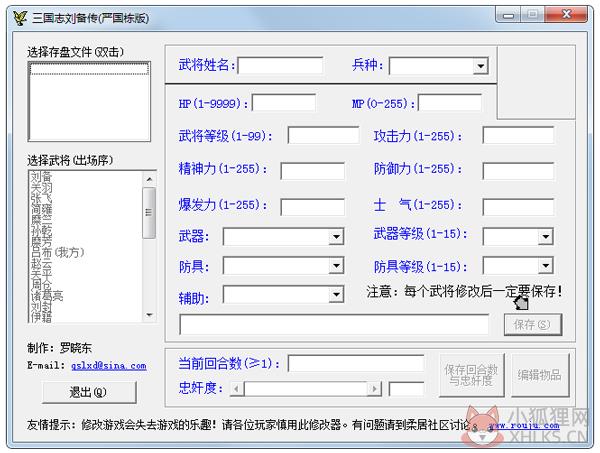
Task: Click the 忠奸度 slider track
Action: coord(305,389)
